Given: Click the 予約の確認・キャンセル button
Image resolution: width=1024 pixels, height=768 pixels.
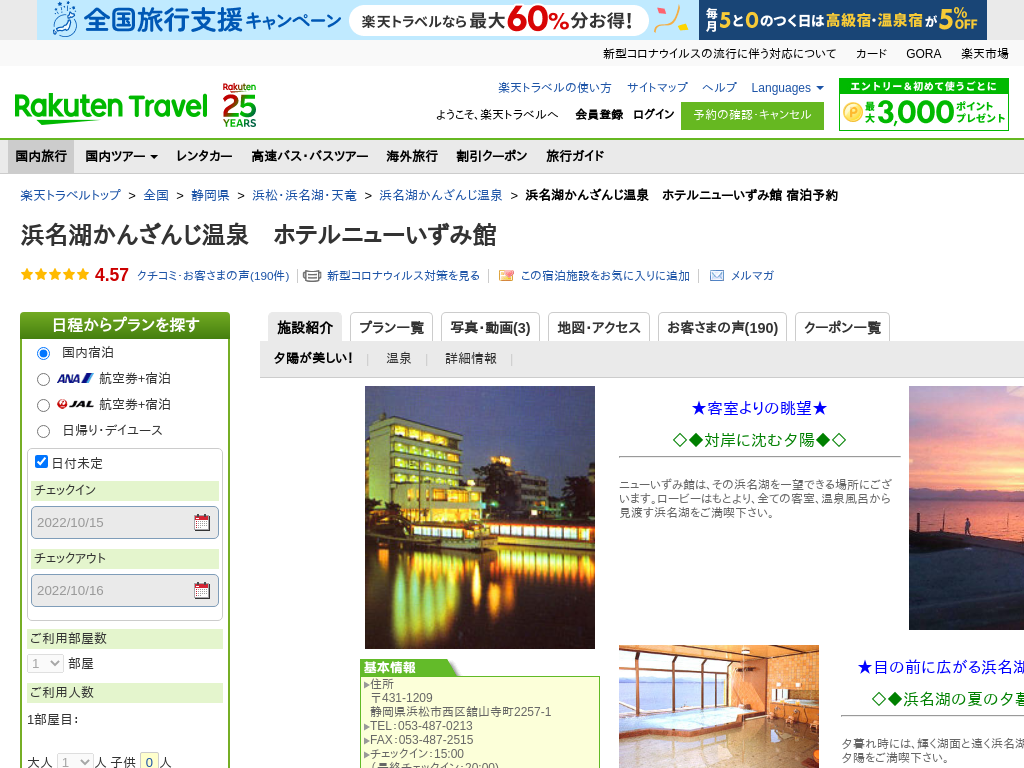Looking at the screenshot, I should (x=752, y=115).
